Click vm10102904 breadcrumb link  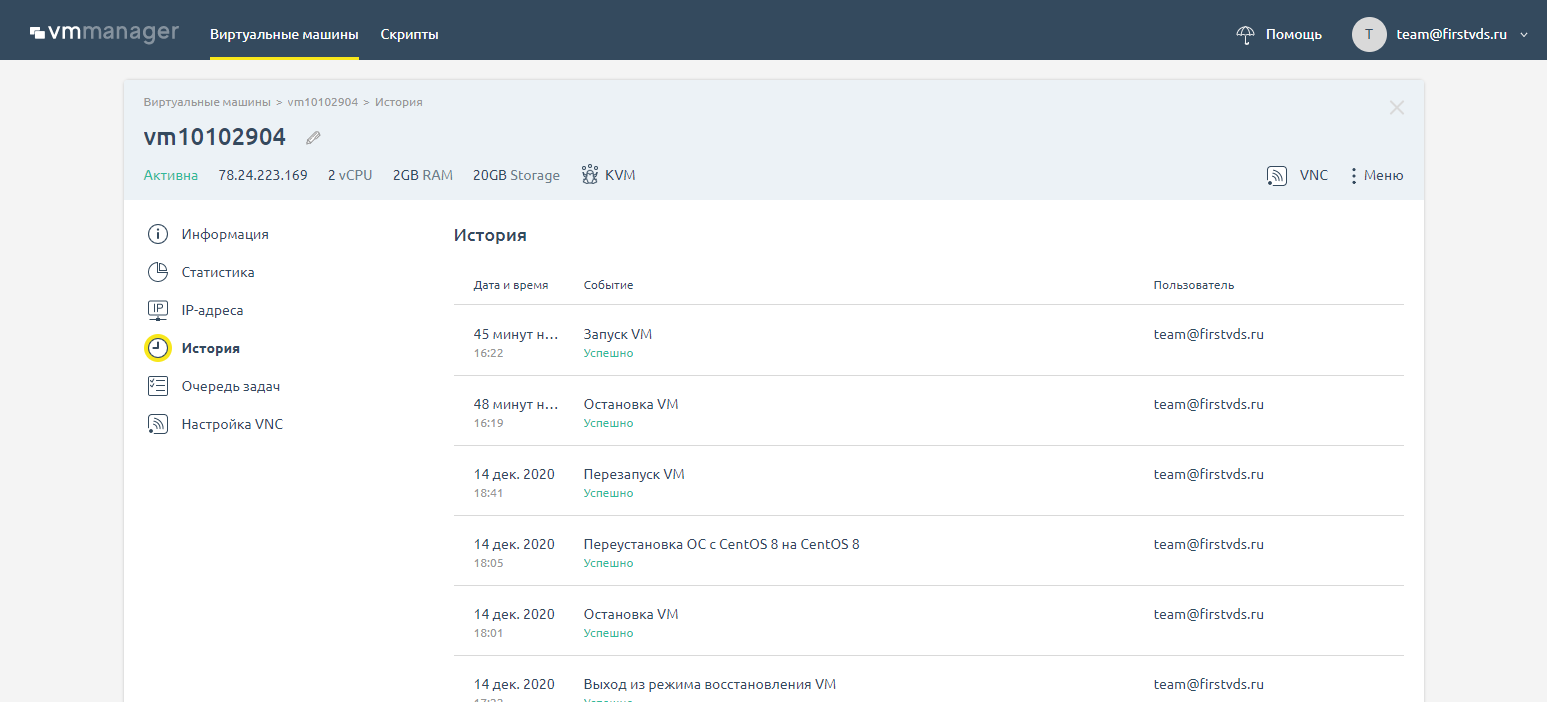(322, 102)
